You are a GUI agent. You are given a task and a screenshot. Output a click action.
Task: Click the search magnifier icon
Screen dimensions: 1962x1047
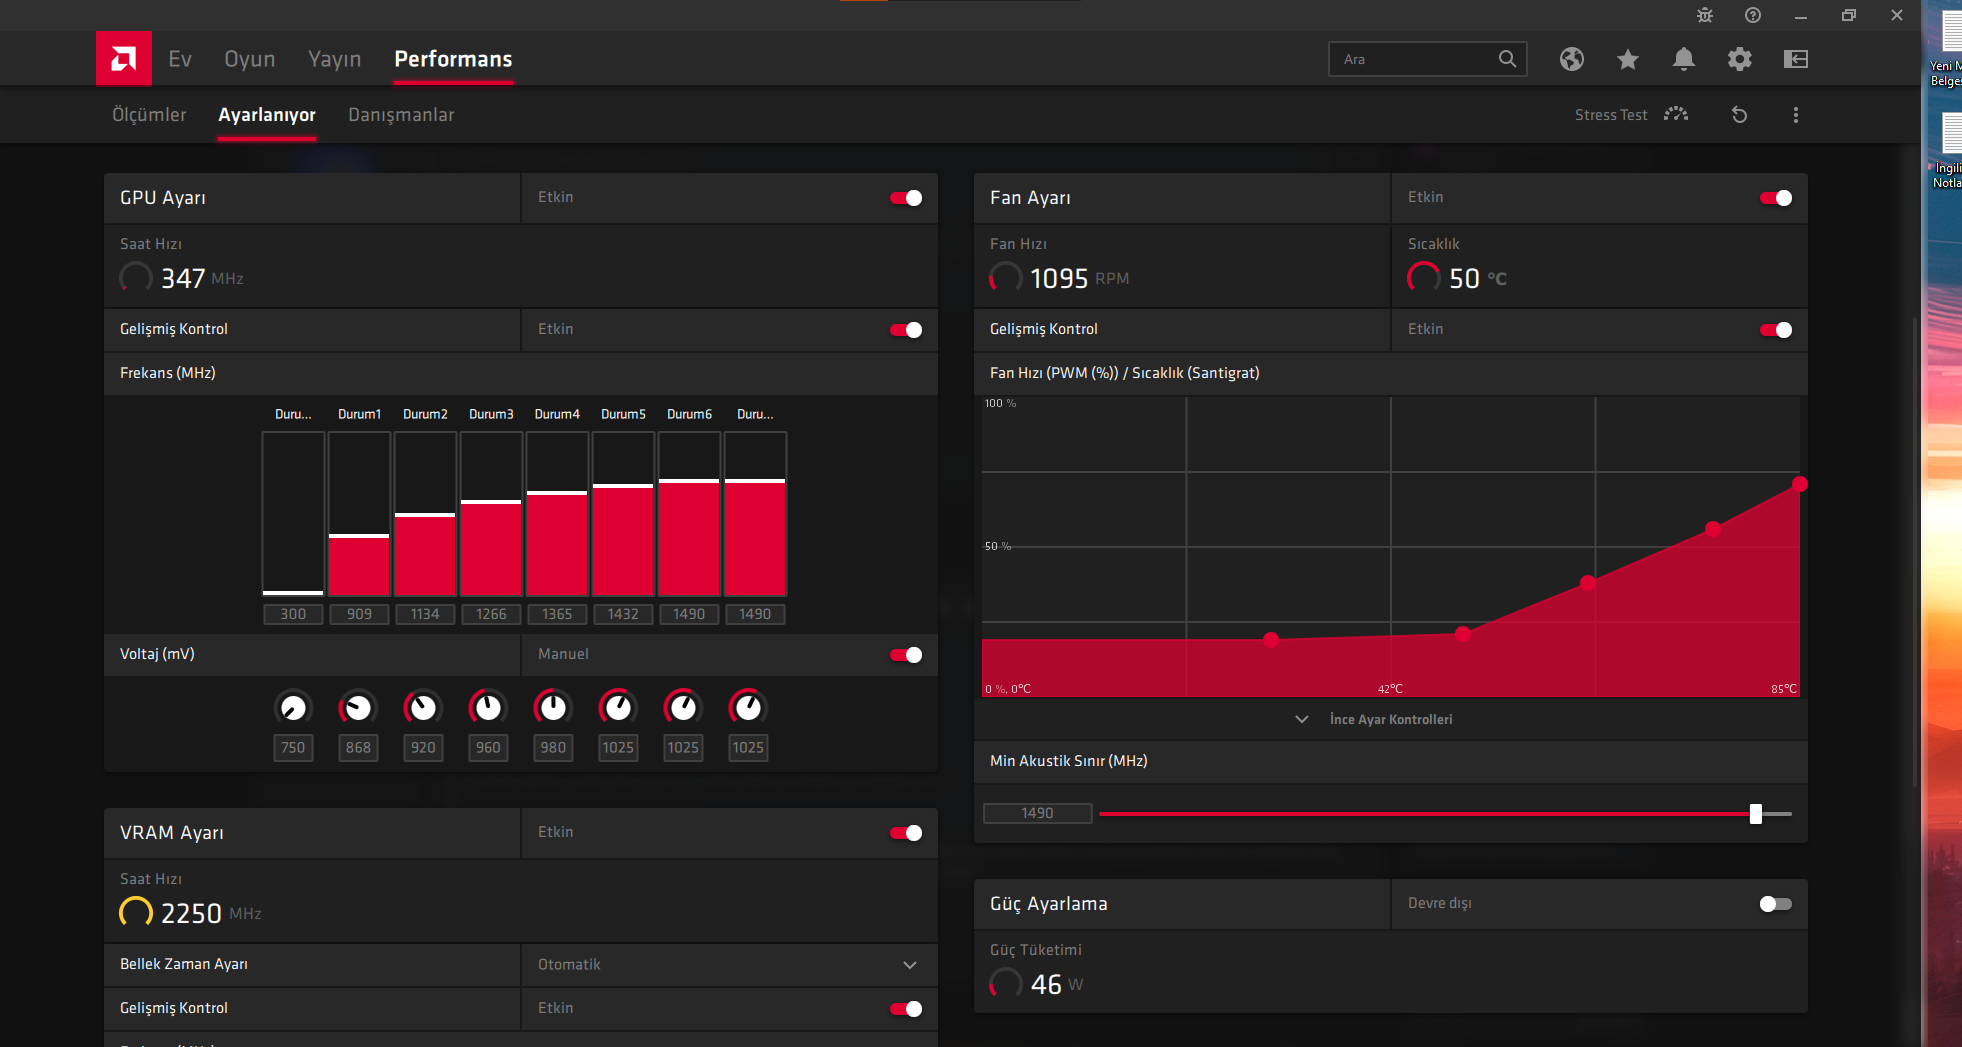point(1507,59)
